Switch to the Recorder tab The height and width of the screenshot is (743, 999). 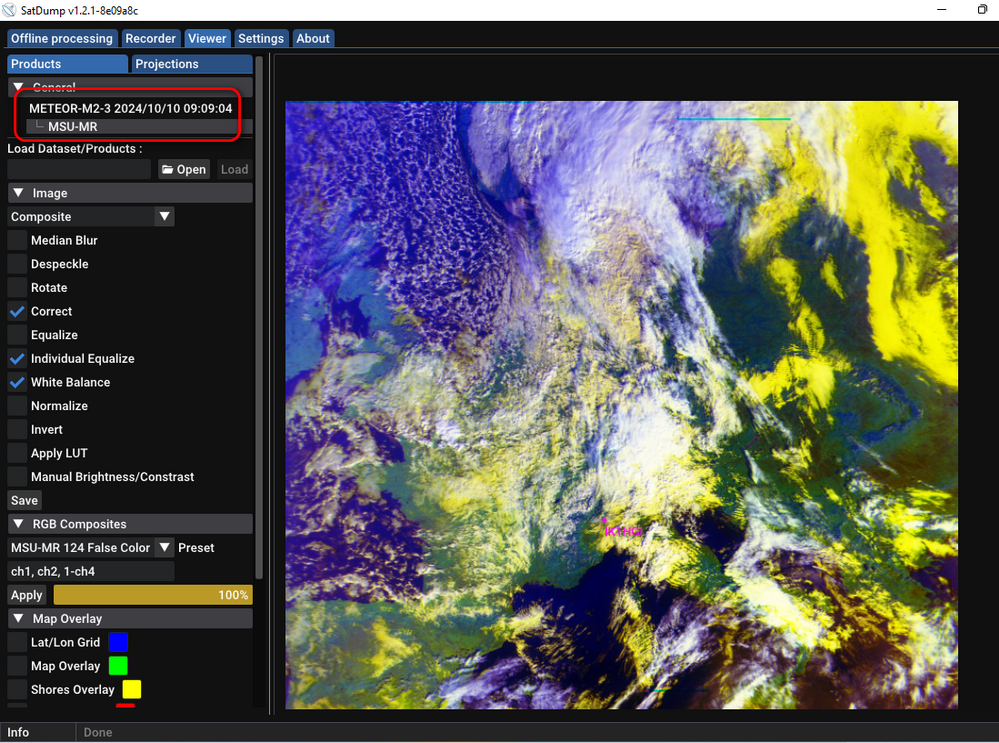[149, 38]
